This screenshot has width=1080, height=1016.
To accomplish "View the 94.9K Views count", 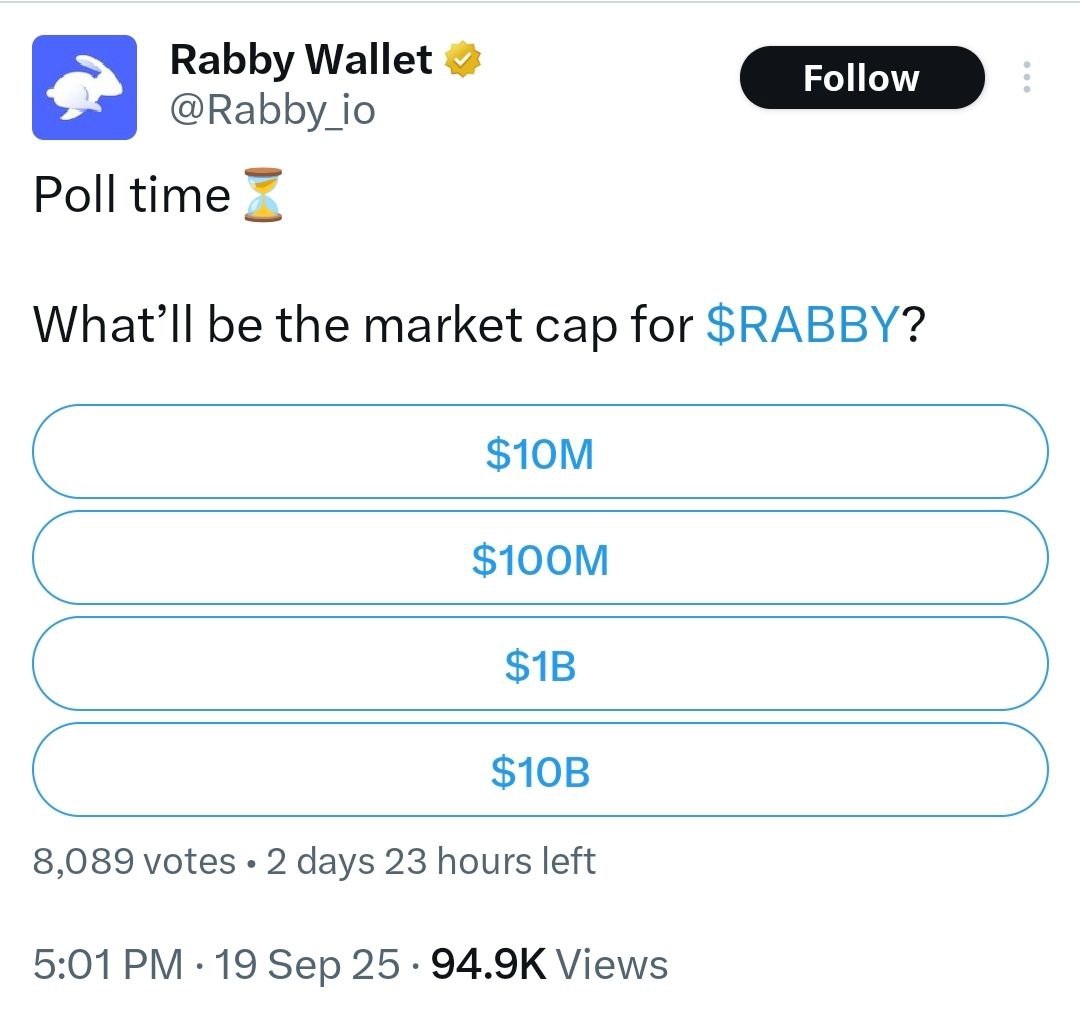I will [550, 964].
